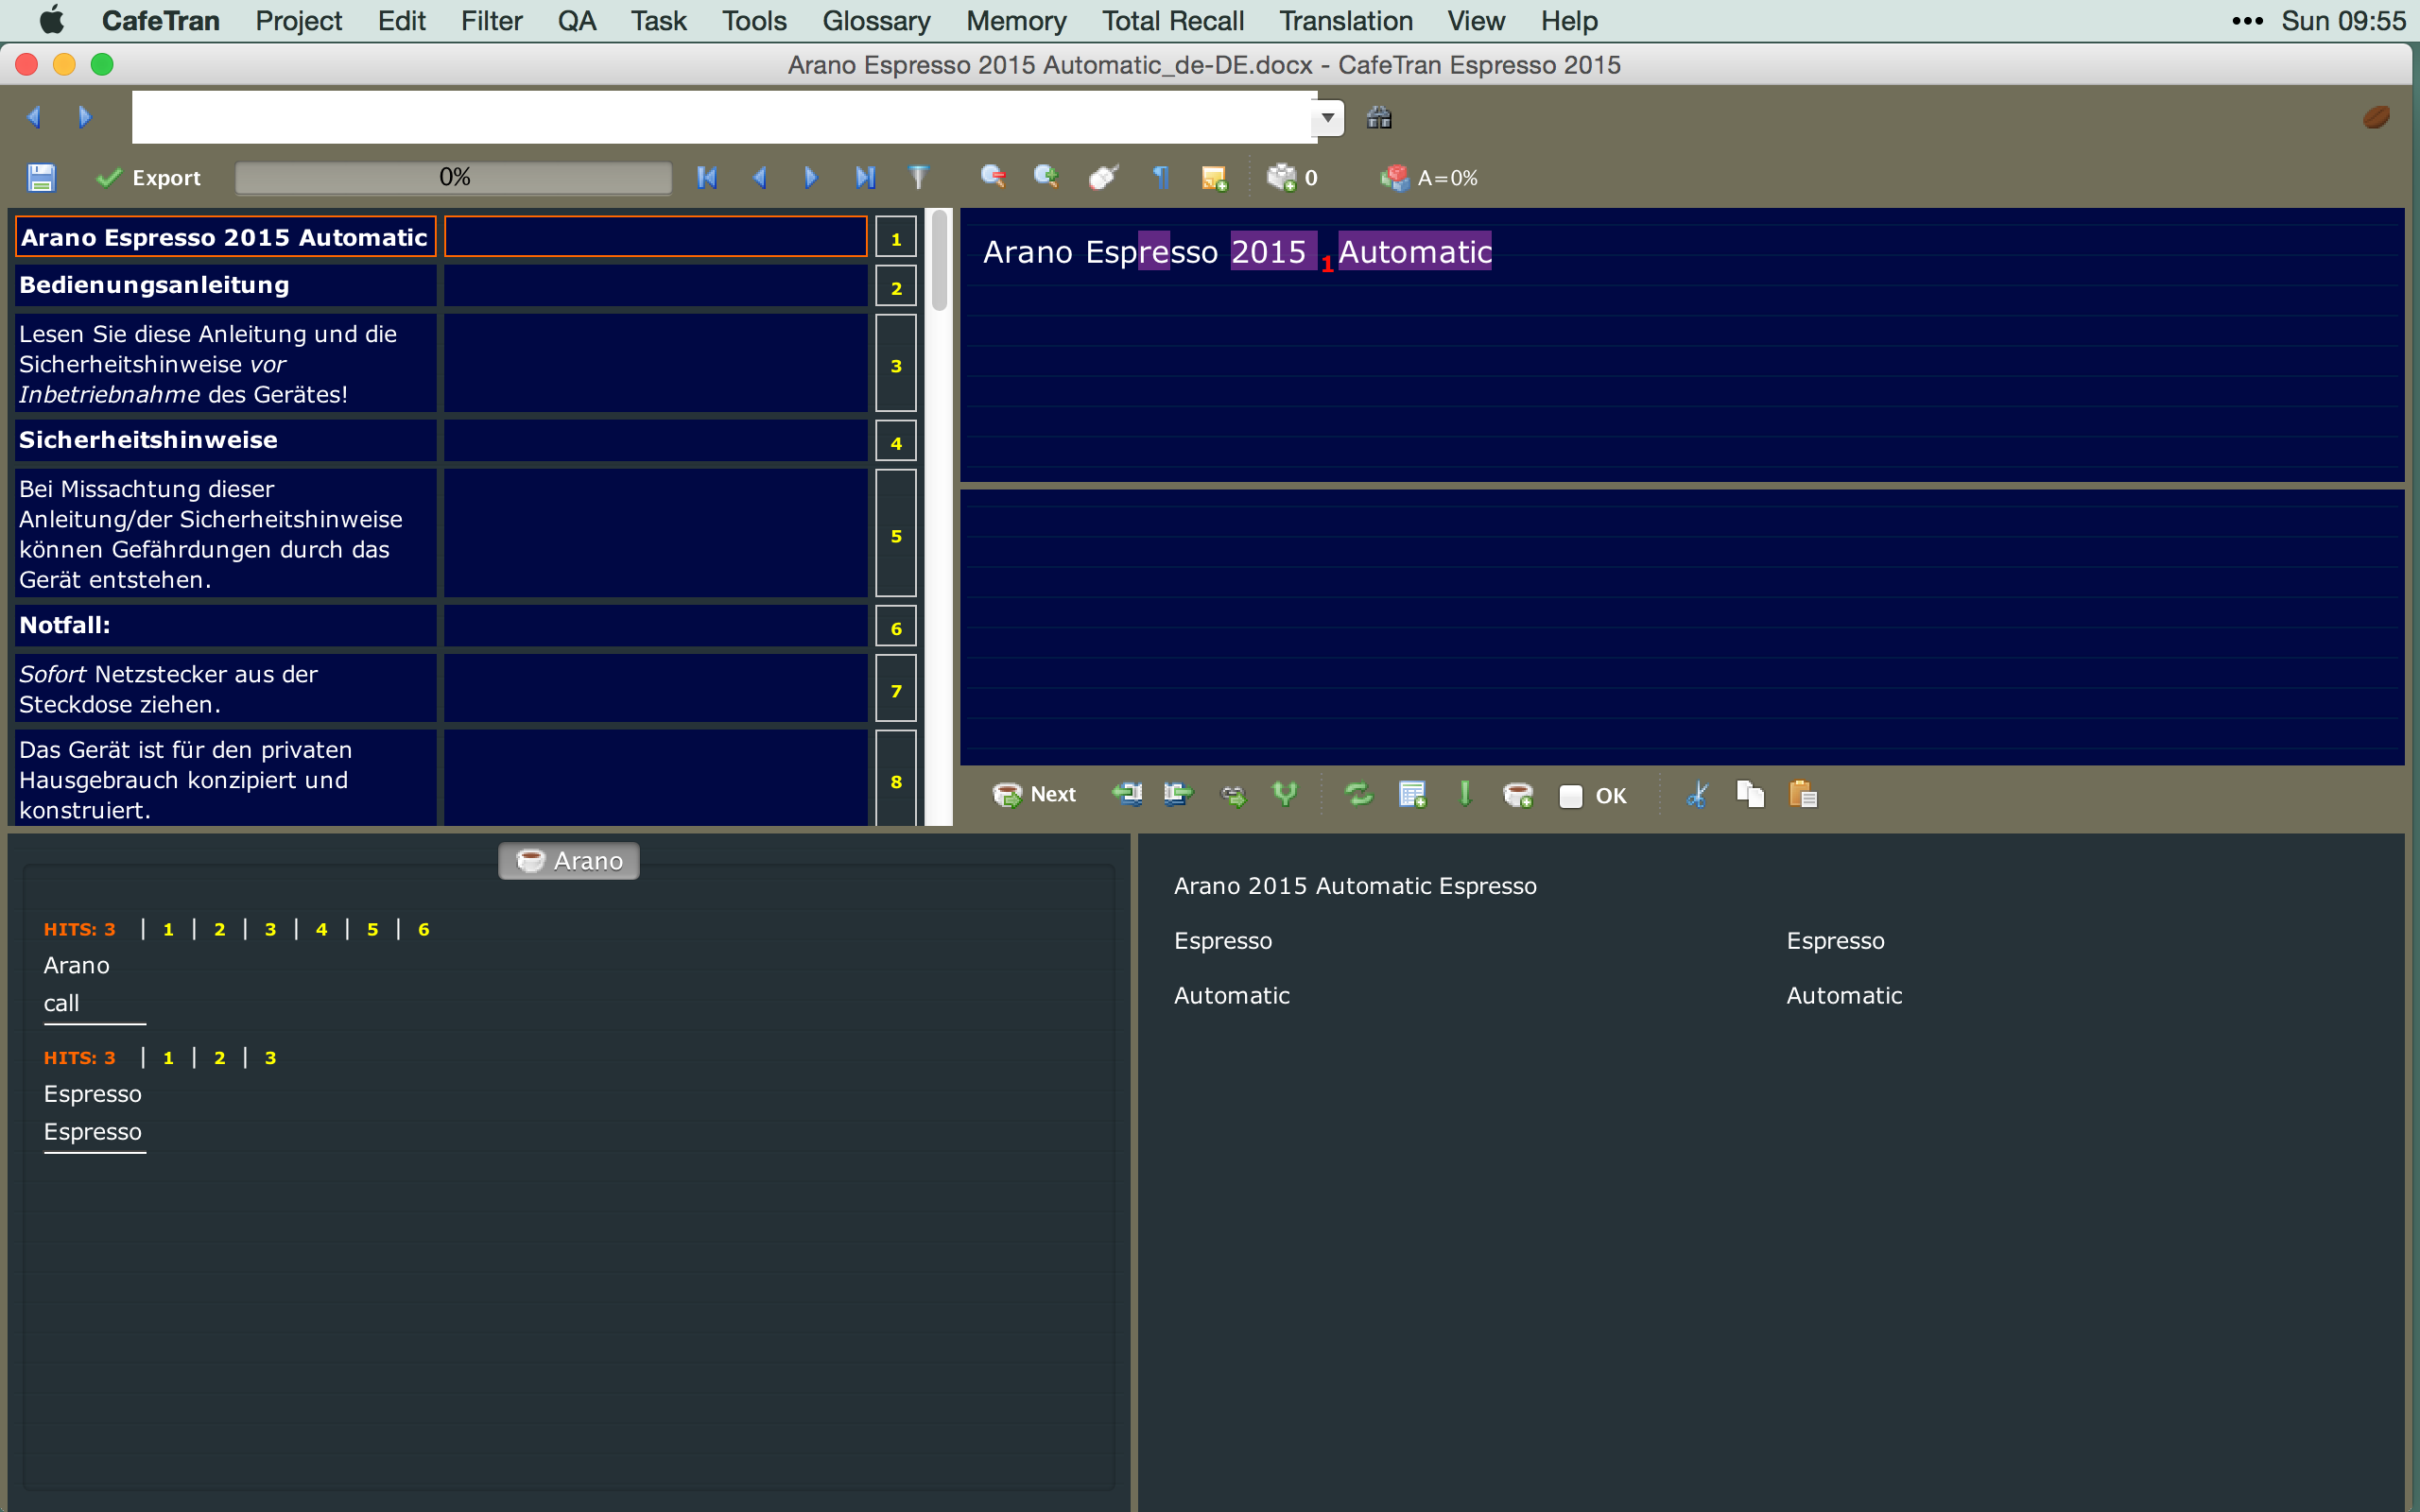Click the 0% progress bar
This screenshot has height=1512, width=2420.
tap(454, 178)
